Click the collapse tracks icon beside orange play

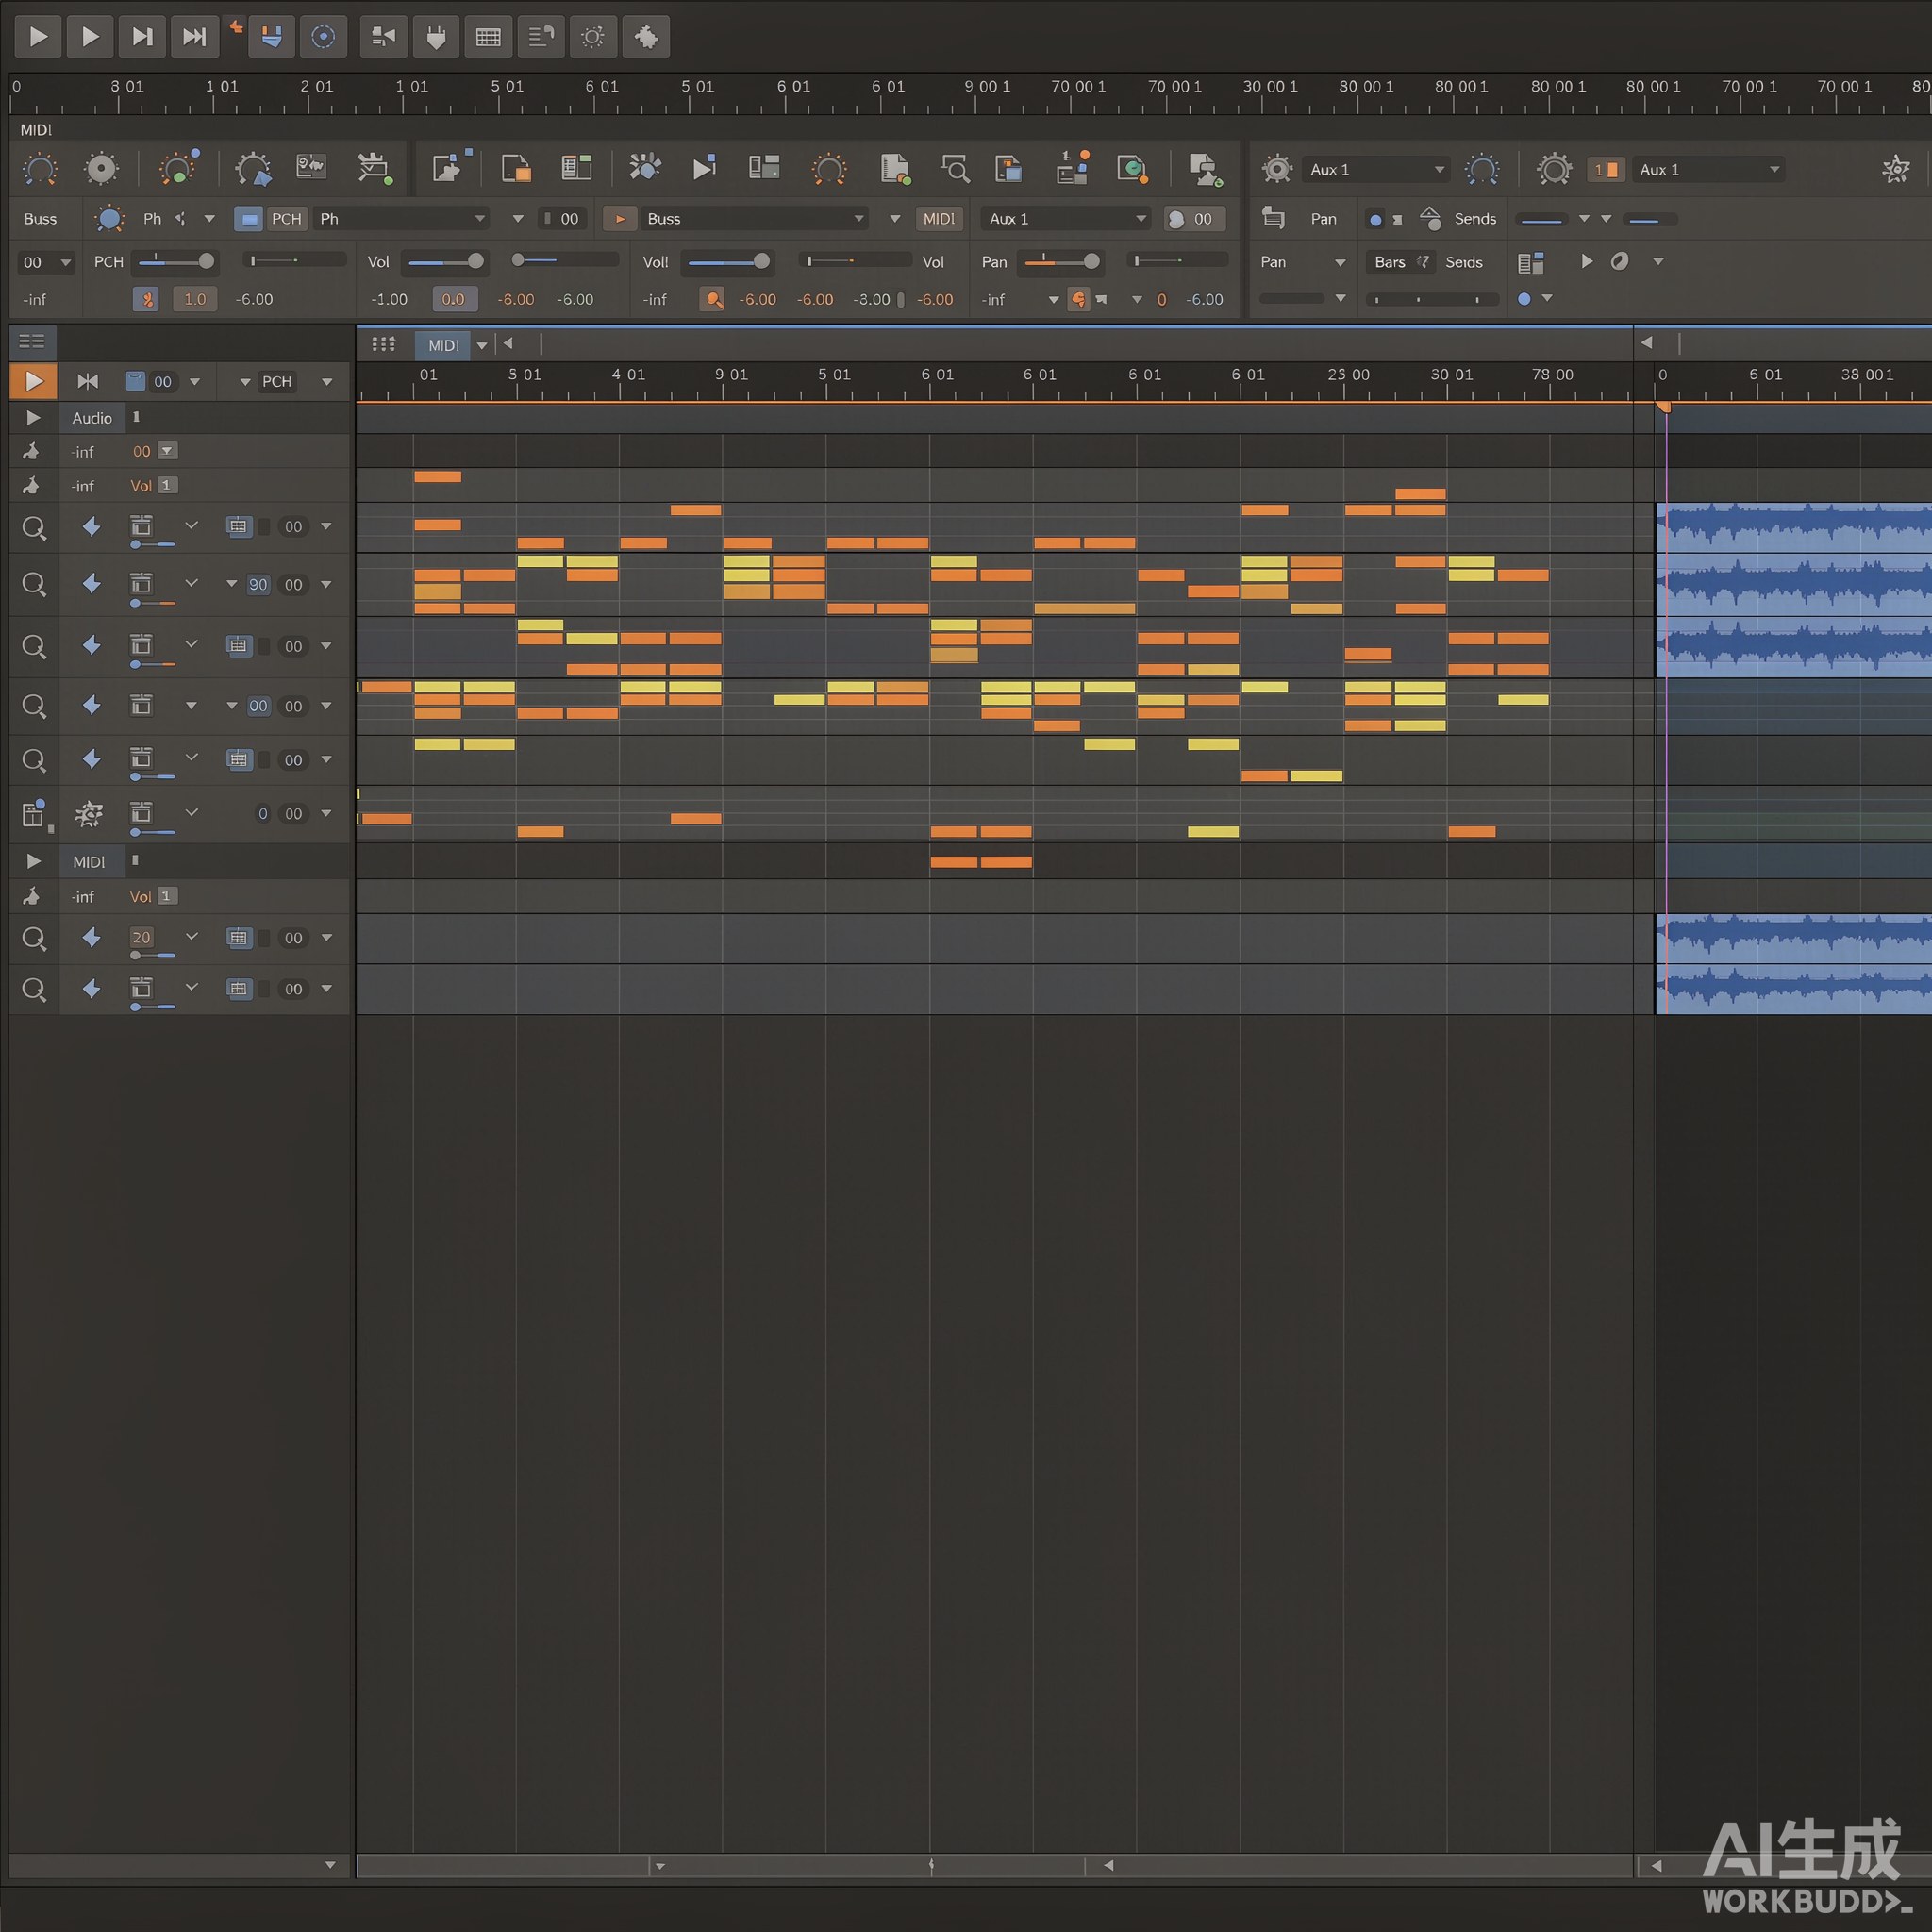tap(88, 381)
